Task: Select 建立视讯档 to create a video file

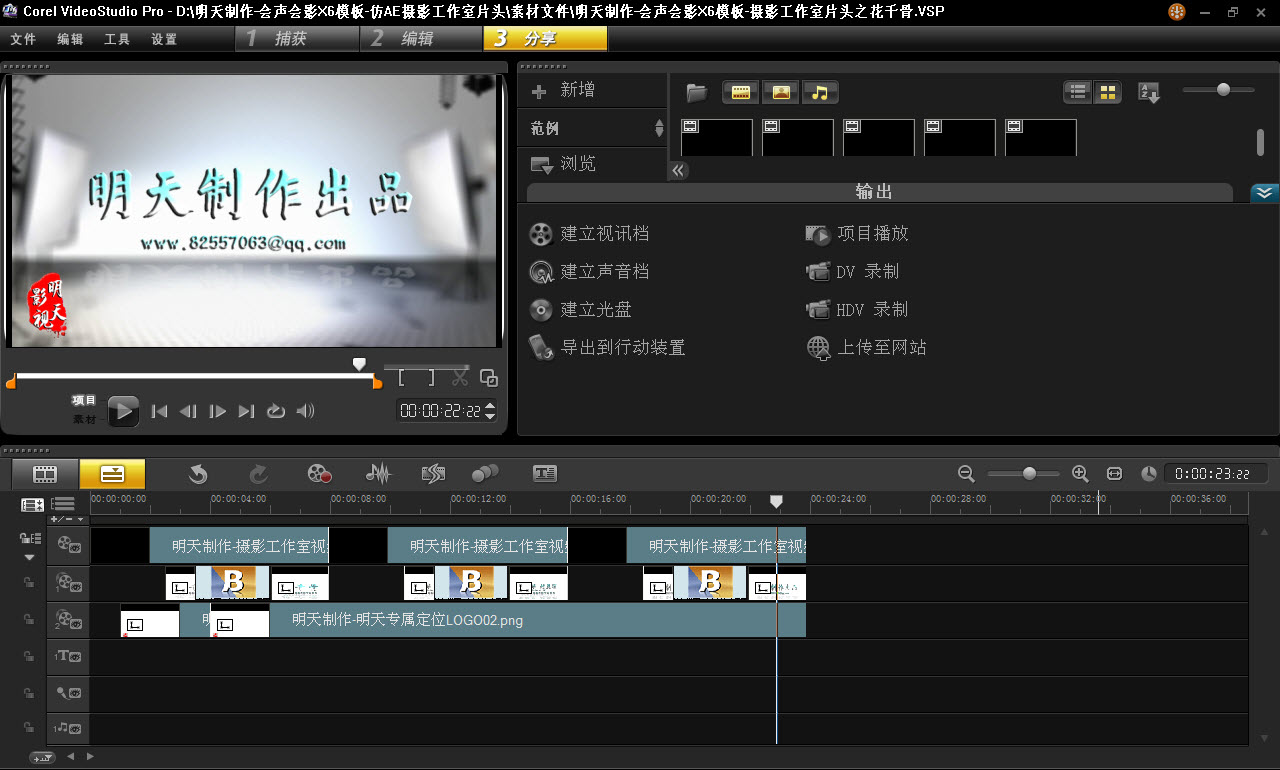Action: point(590,234)
